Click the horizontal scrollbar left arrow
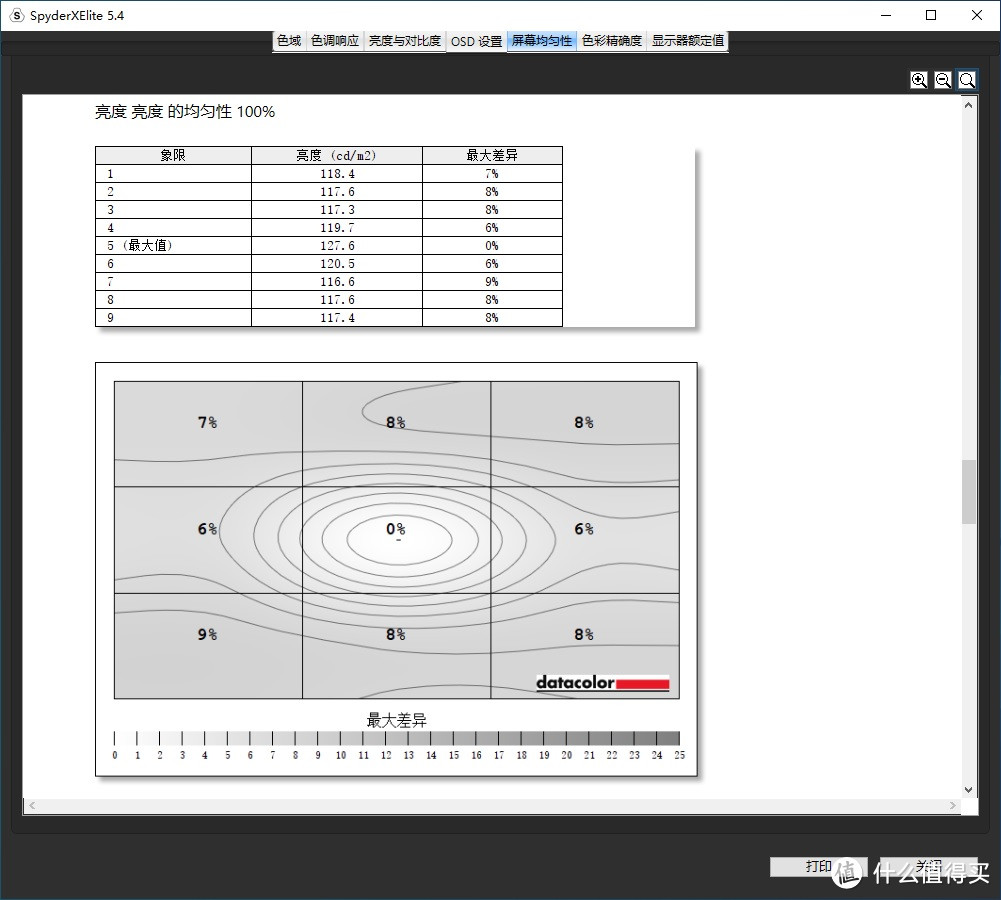 pyautogui.click(x=32, y=806)
